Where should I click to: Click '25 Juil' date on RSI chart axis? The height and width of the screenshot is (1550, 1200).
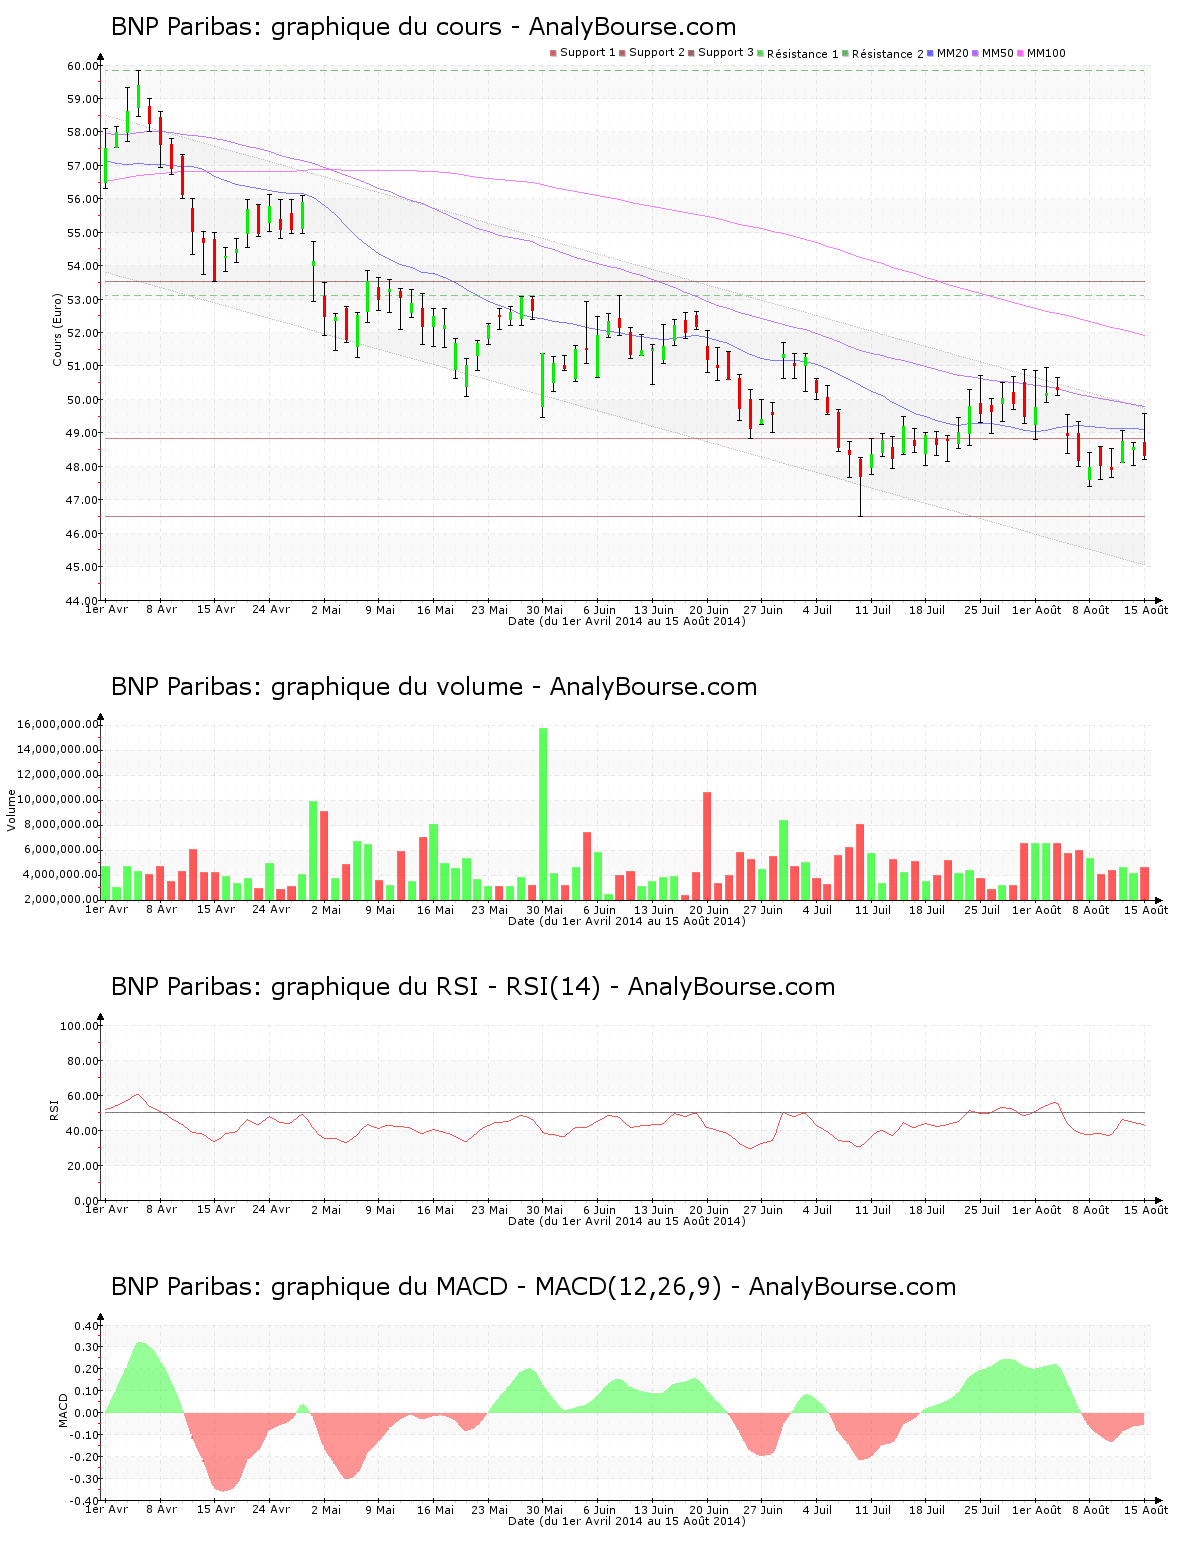(982, 1209)
